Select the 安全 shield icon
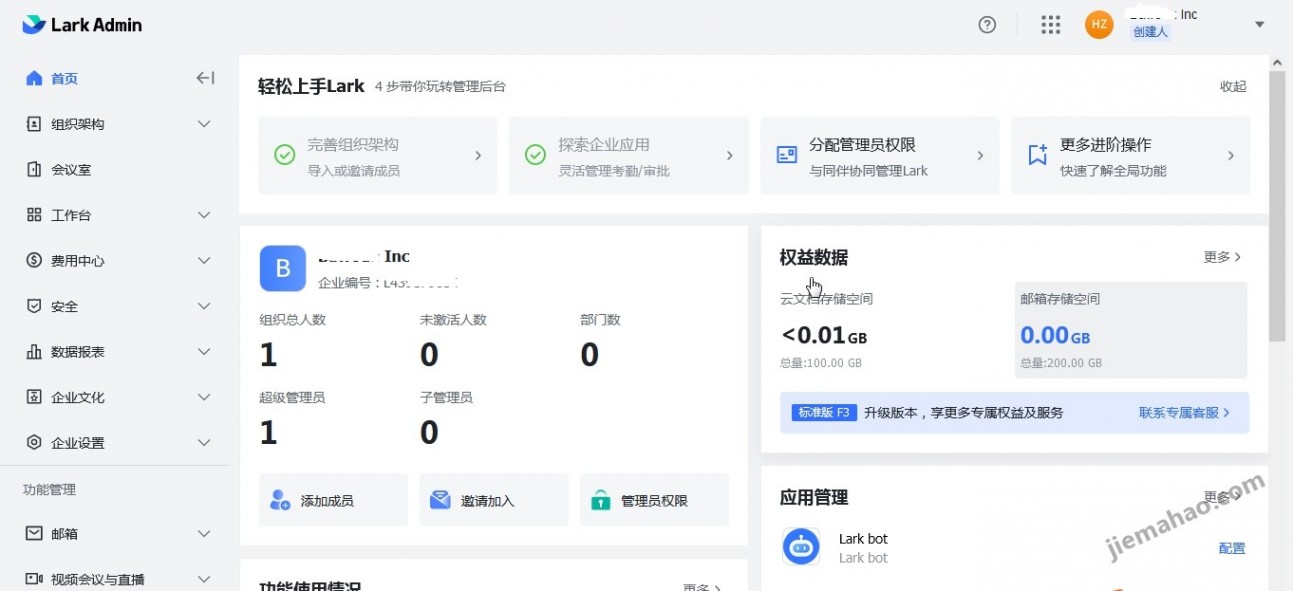Screen dimensions: 1293x591 pyautogui.click(x=34, y=305)
